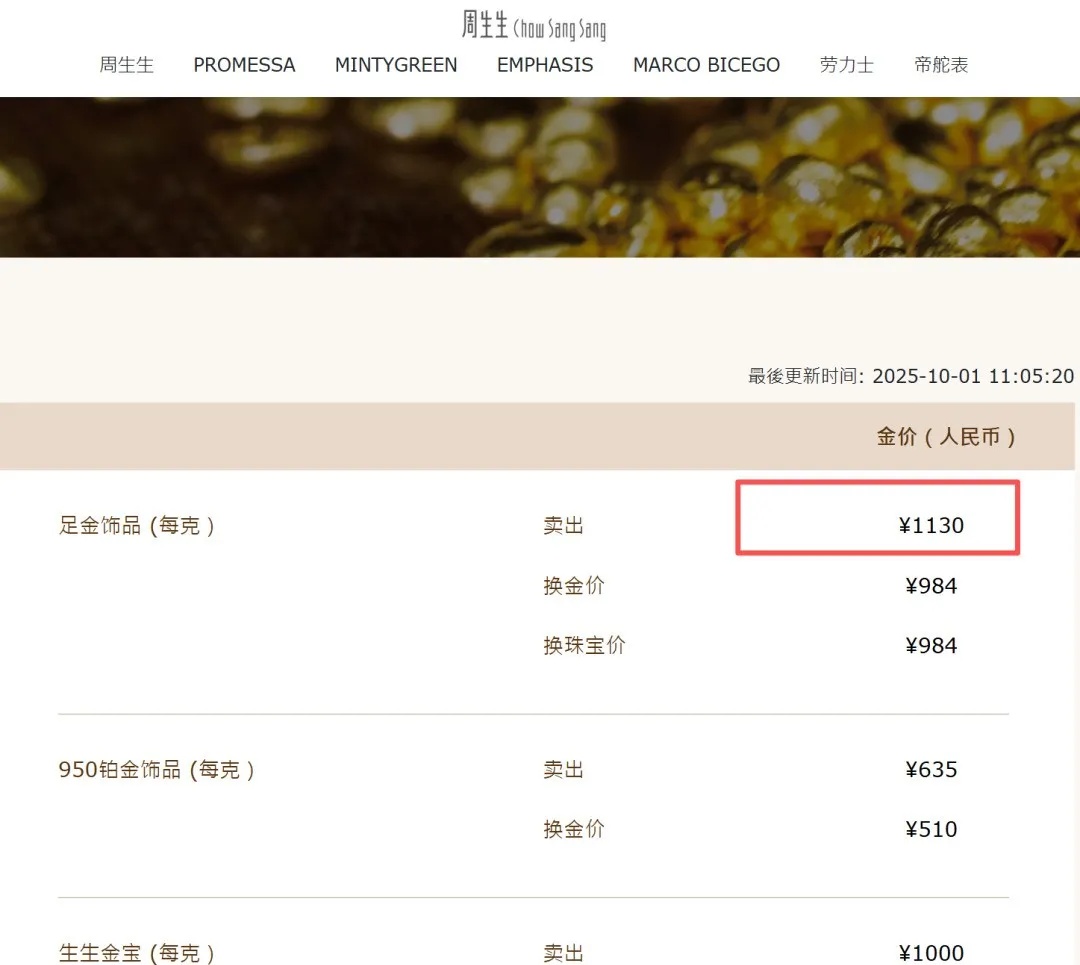Select the 足金饰品 (每克) row label

pyautogui.click(x=137, y=525)
